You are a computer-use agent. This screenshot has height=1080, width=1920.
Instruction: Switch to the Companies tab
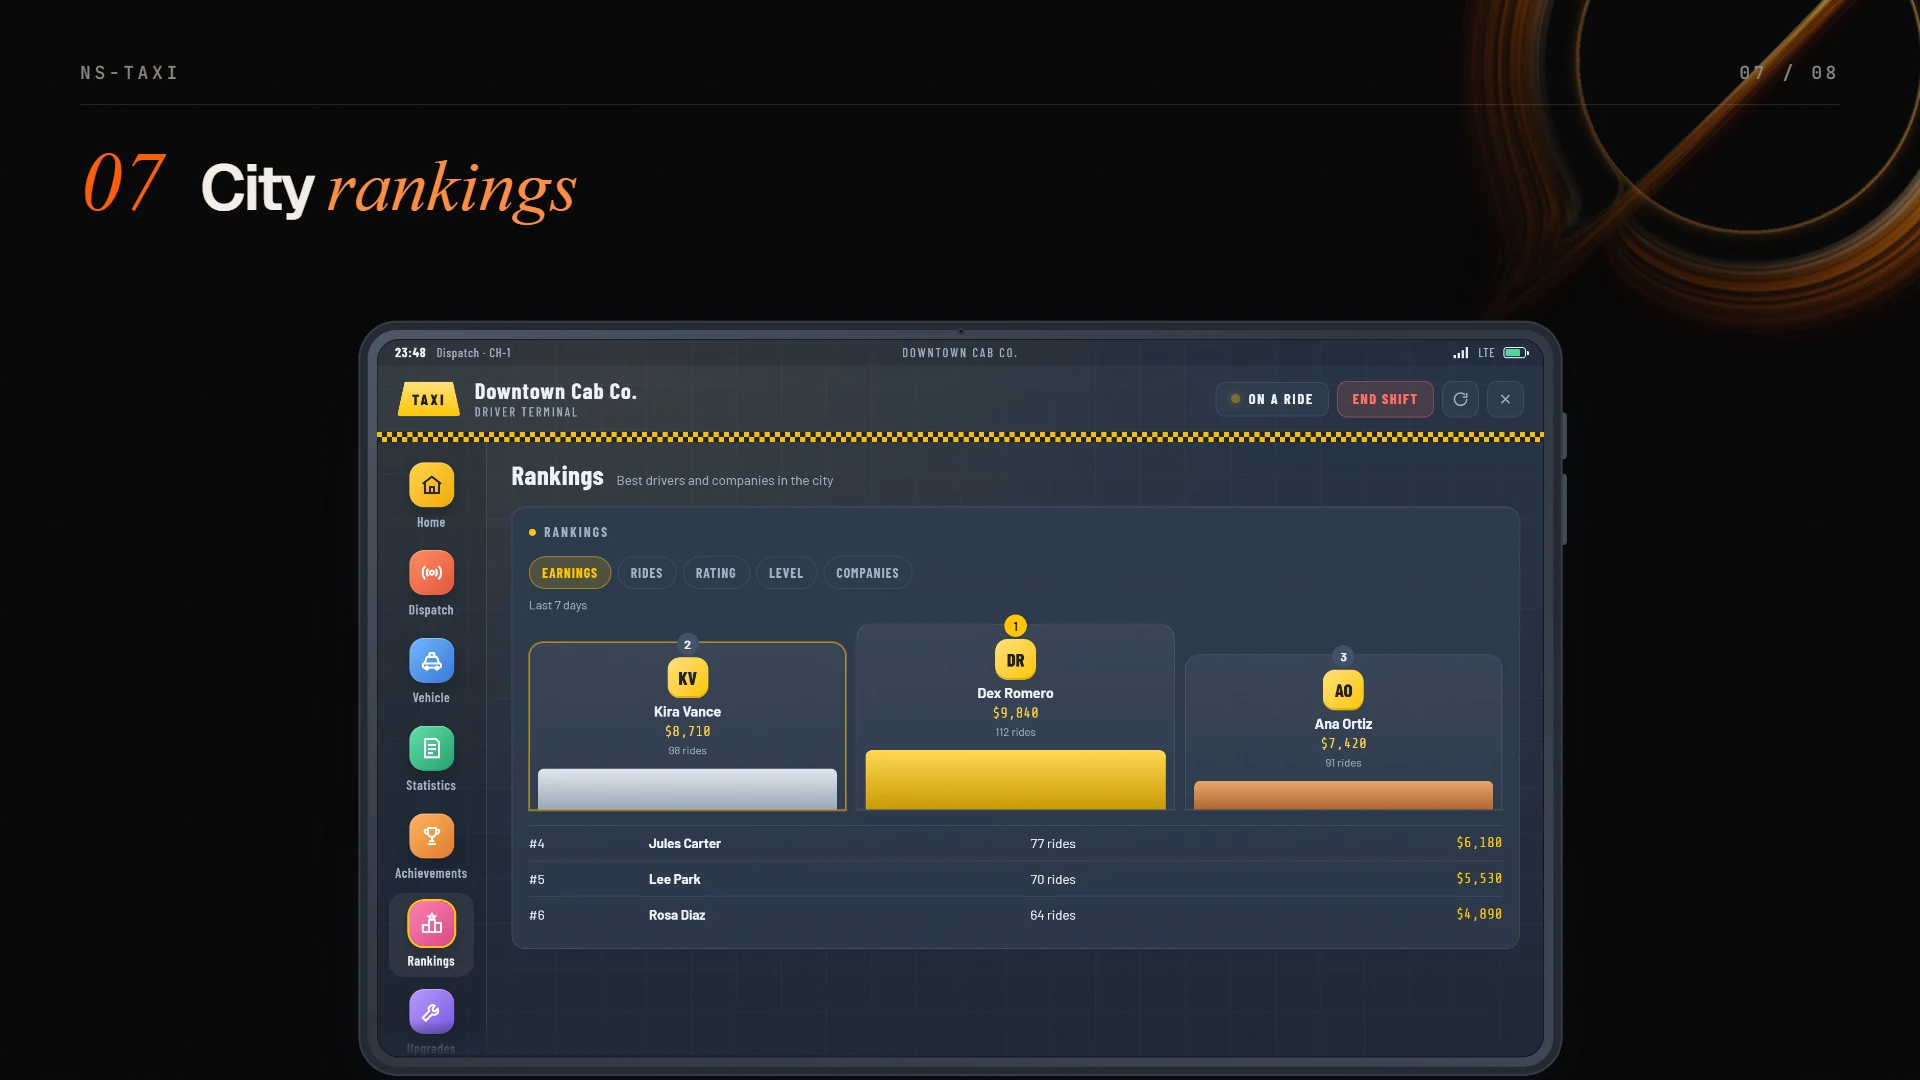click(867, 573)
